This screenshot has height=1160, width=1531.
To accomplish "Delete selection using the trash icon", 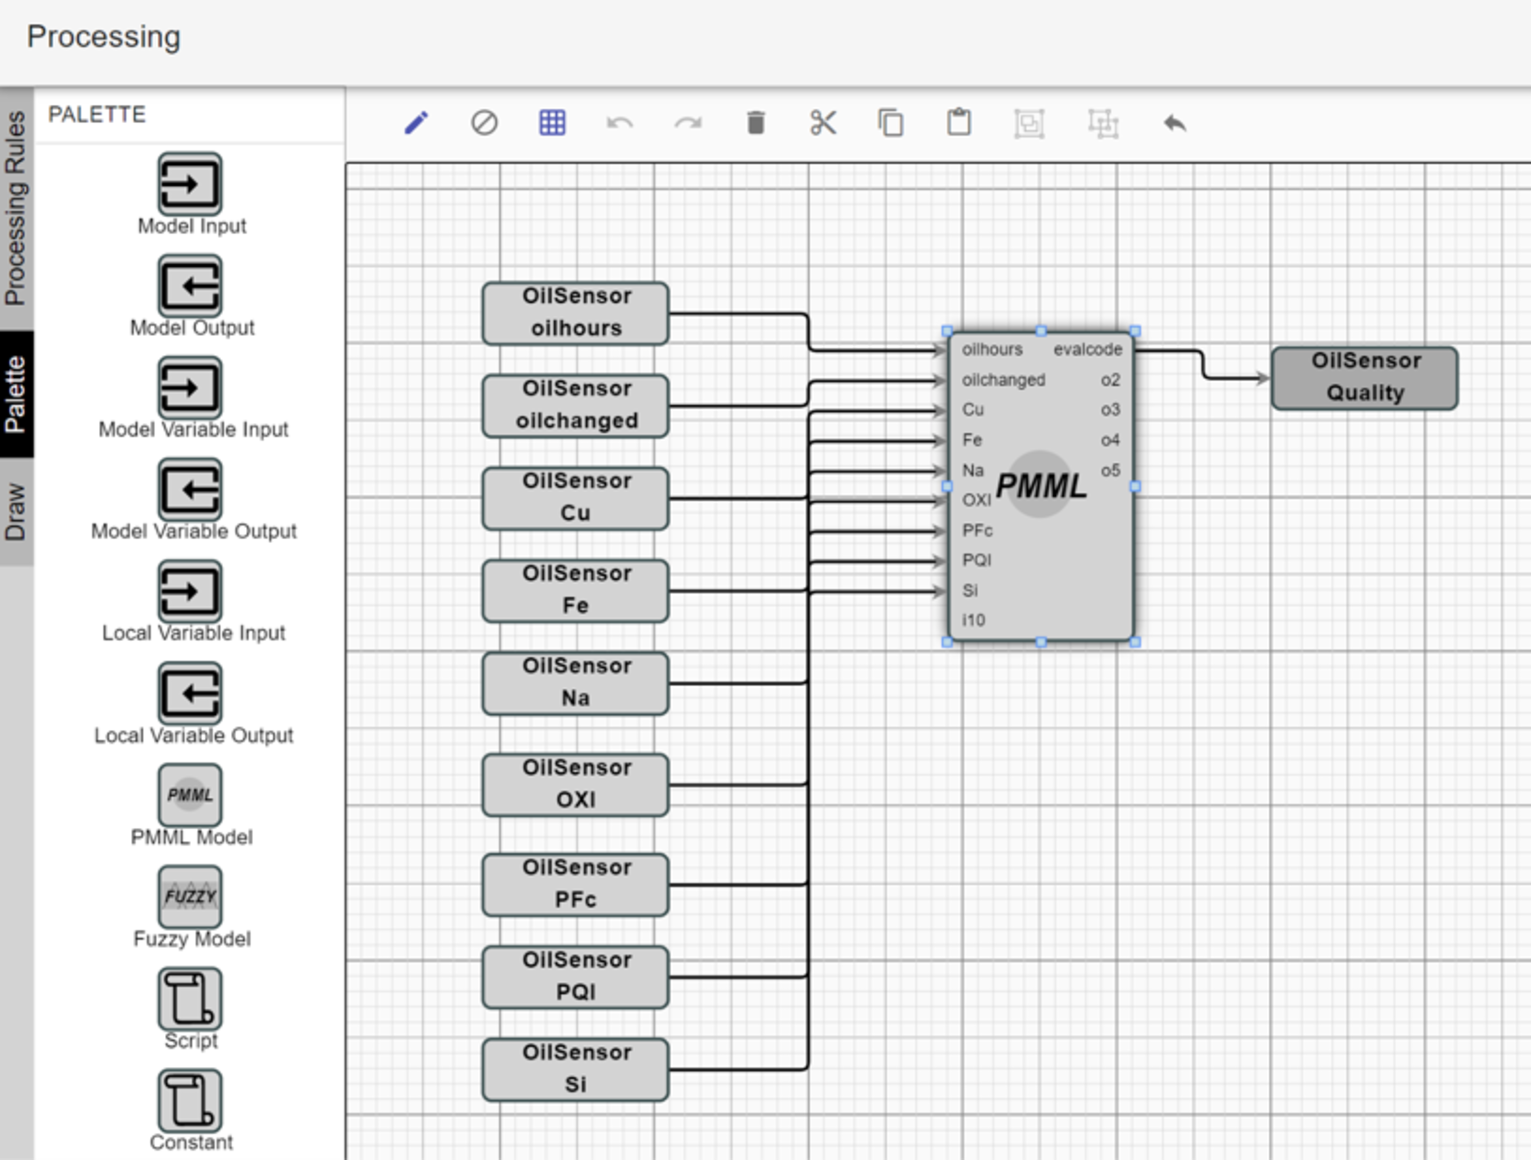I will (756, 122).
